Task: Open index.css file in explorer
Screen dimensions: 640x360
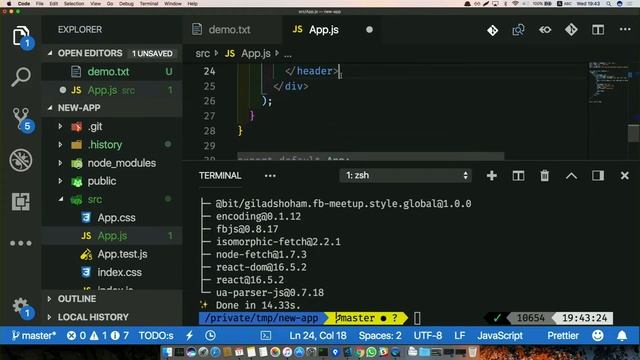Action: point(112,272)
